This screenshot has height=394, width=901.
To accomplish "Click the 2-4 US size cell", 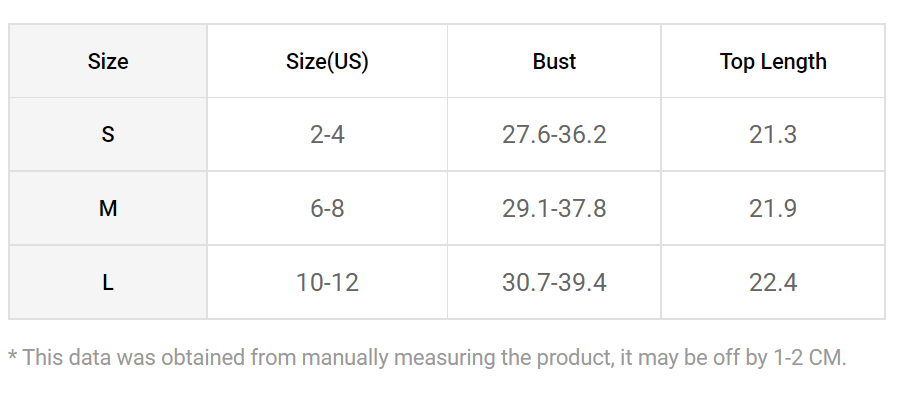I will click(x=327, y=135).
